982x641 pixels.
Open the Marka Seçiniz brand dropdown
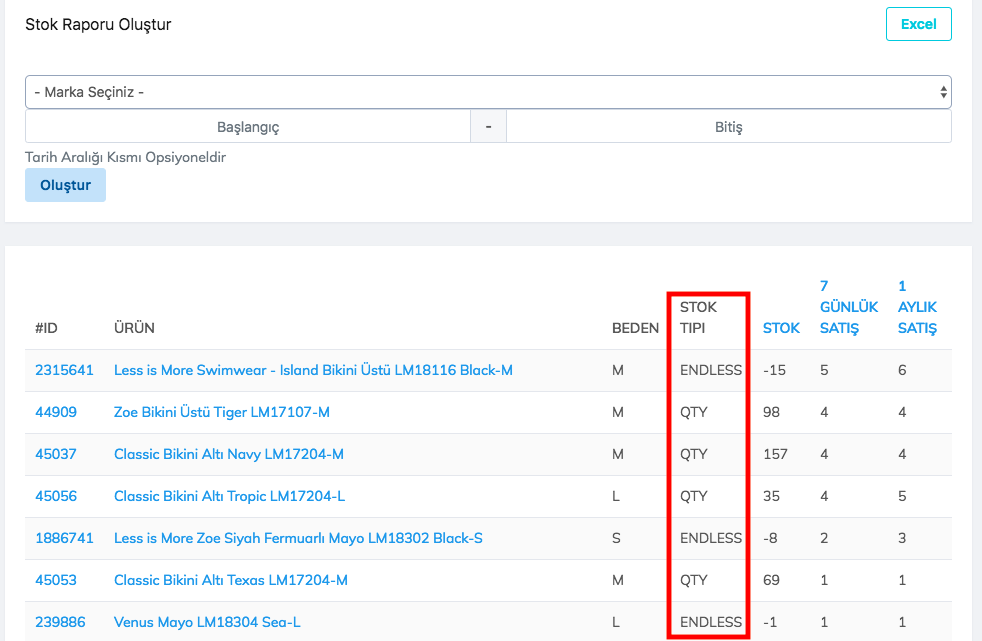(x=488, y=92)
